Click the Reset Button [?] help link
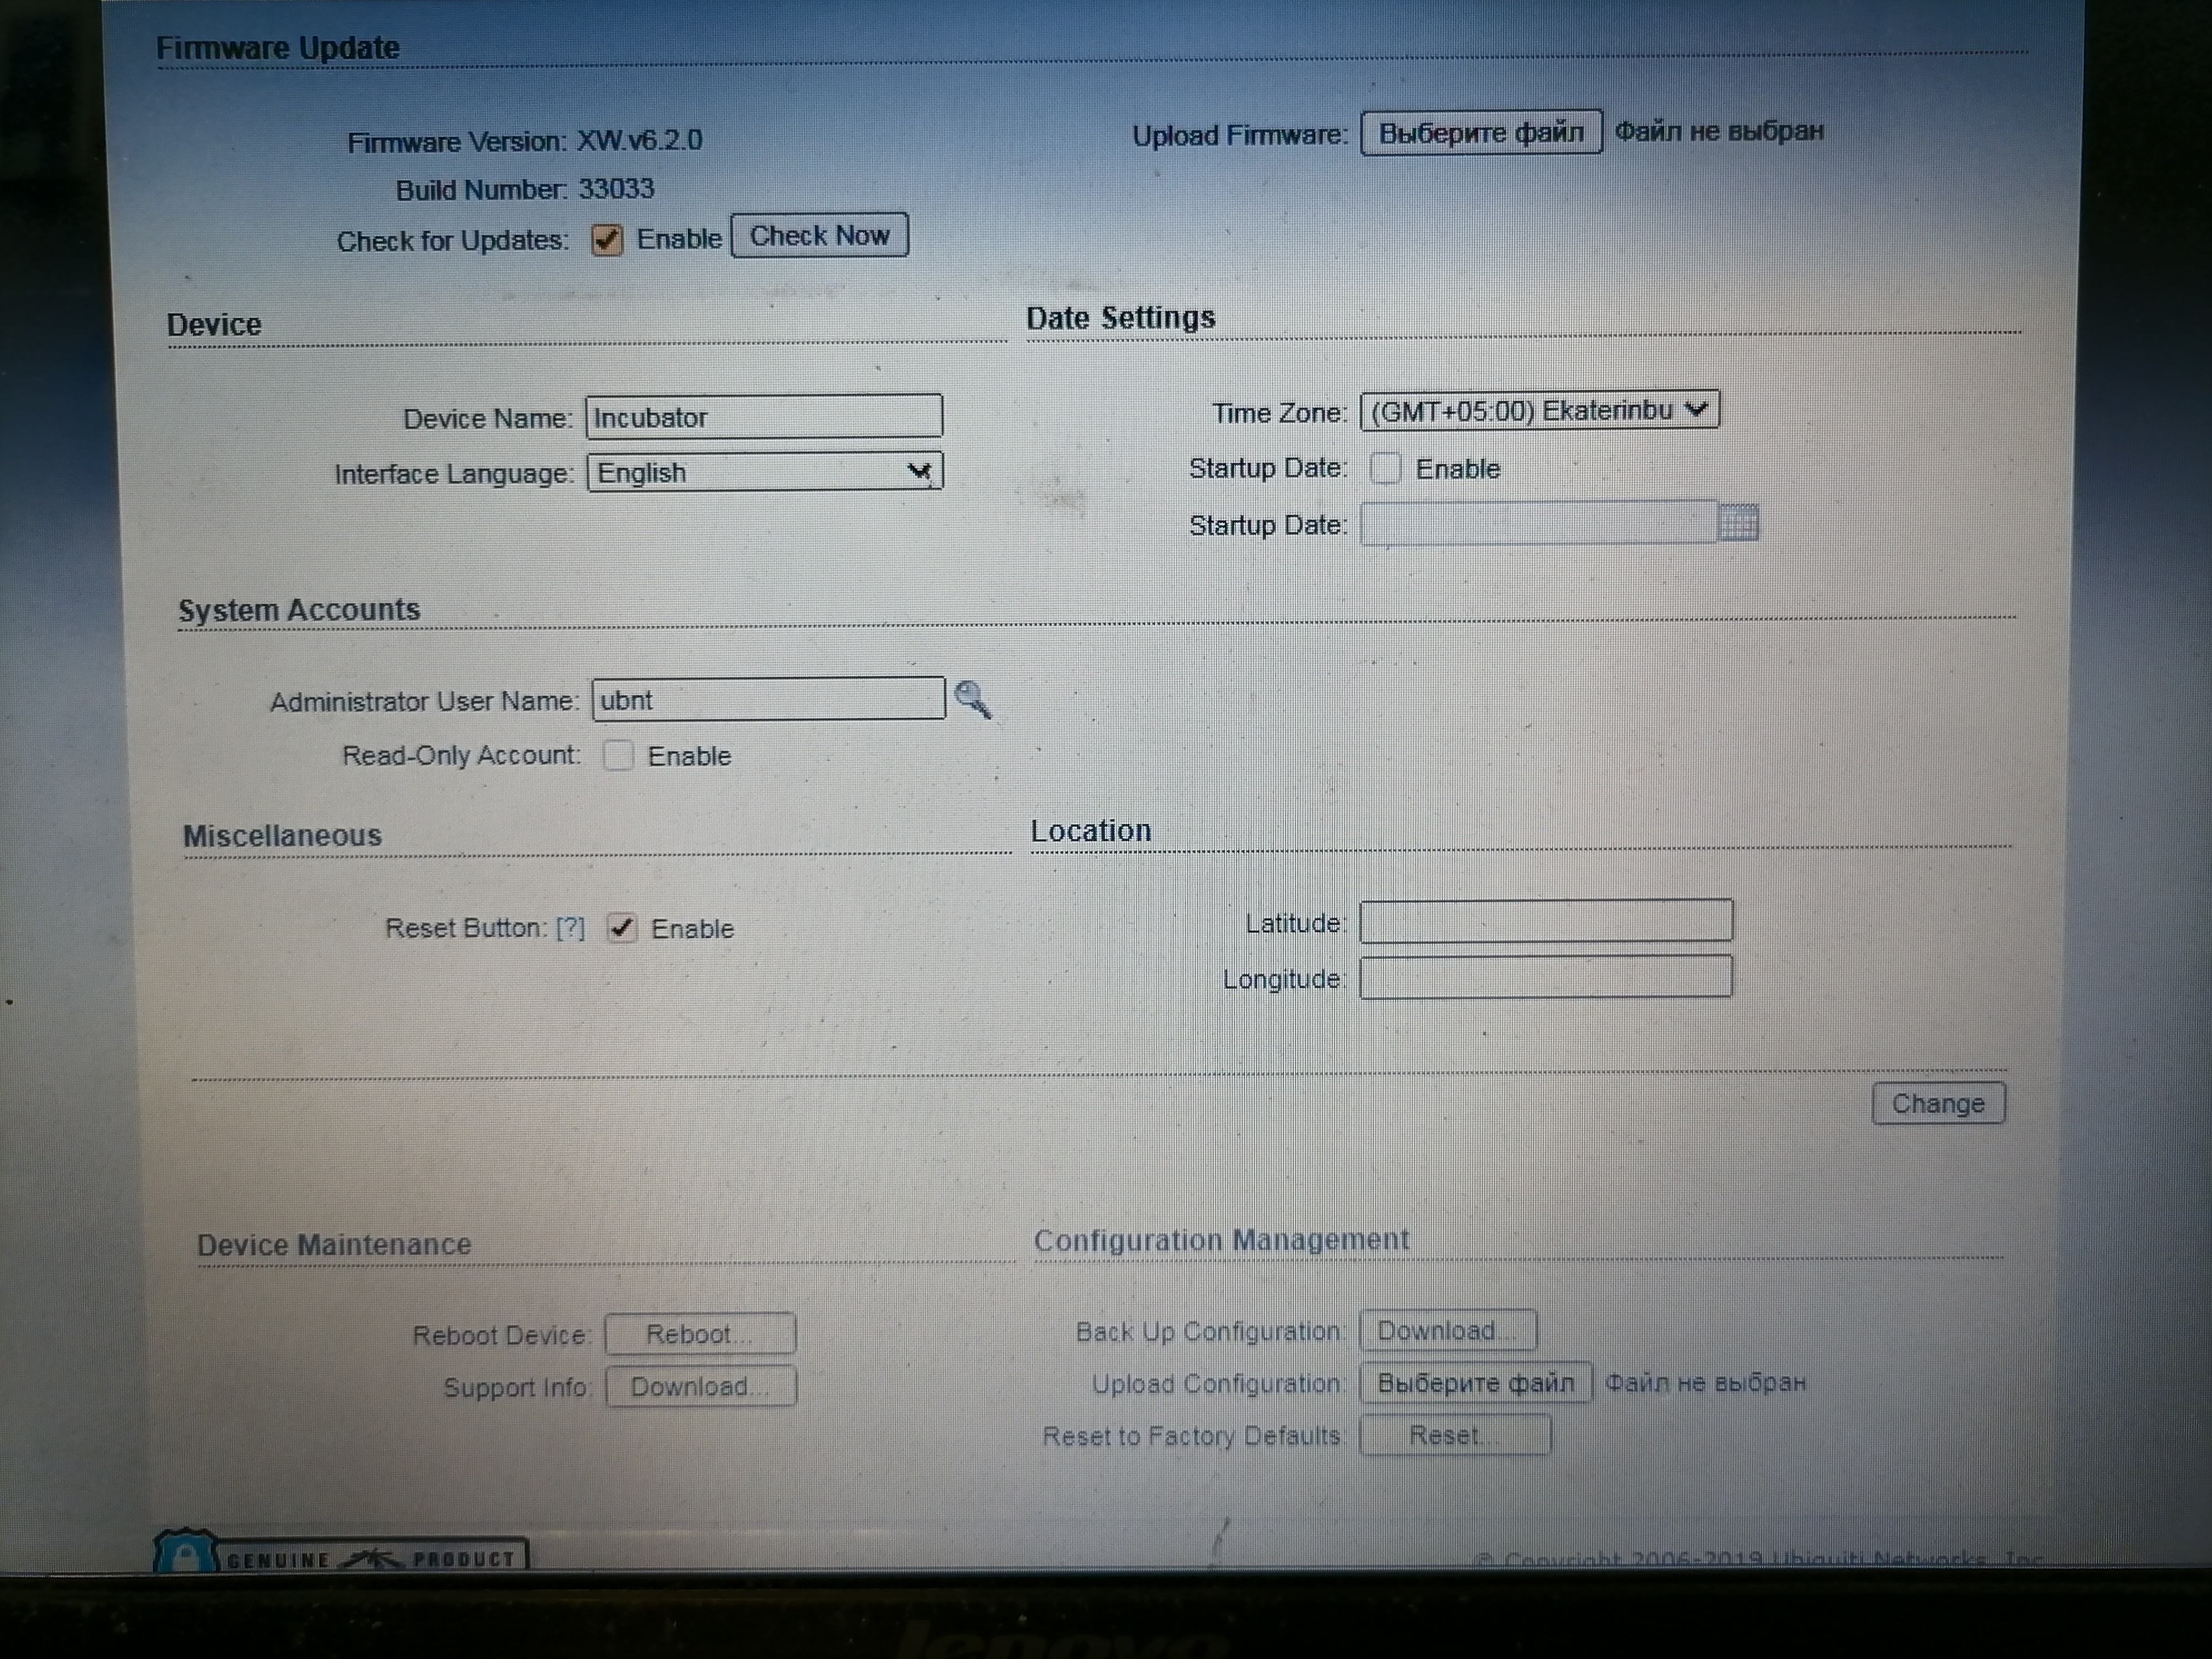 (x=570, y=928)
